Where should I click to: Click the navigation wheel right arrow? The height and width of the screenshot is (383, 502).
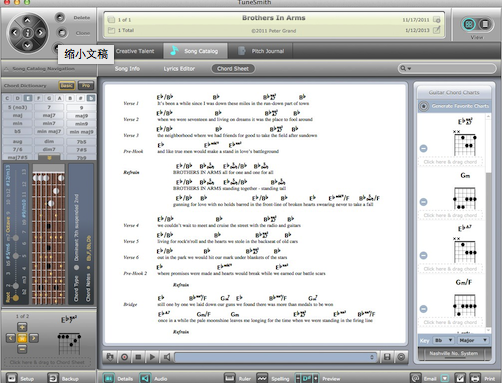tap(40, 32)
